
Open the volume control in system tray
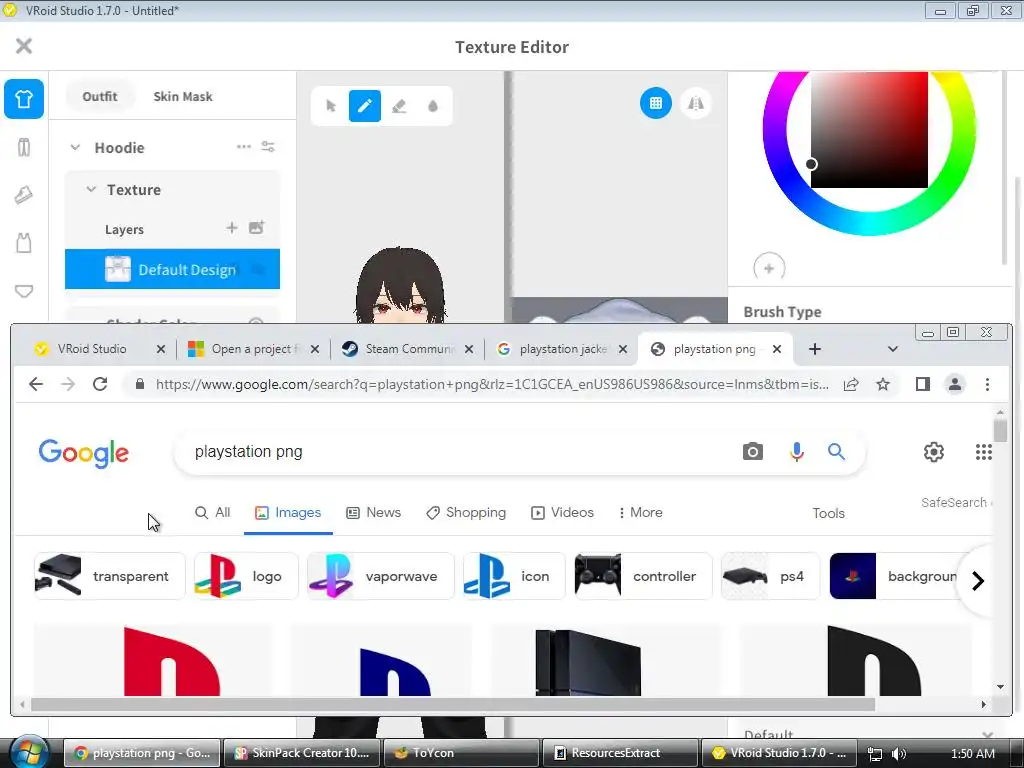point(899,754)
